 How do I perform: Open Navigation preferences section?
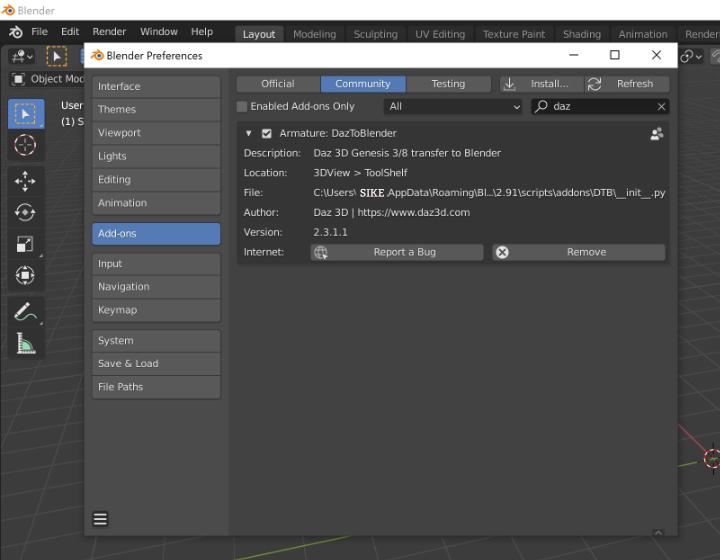[156, 287]
